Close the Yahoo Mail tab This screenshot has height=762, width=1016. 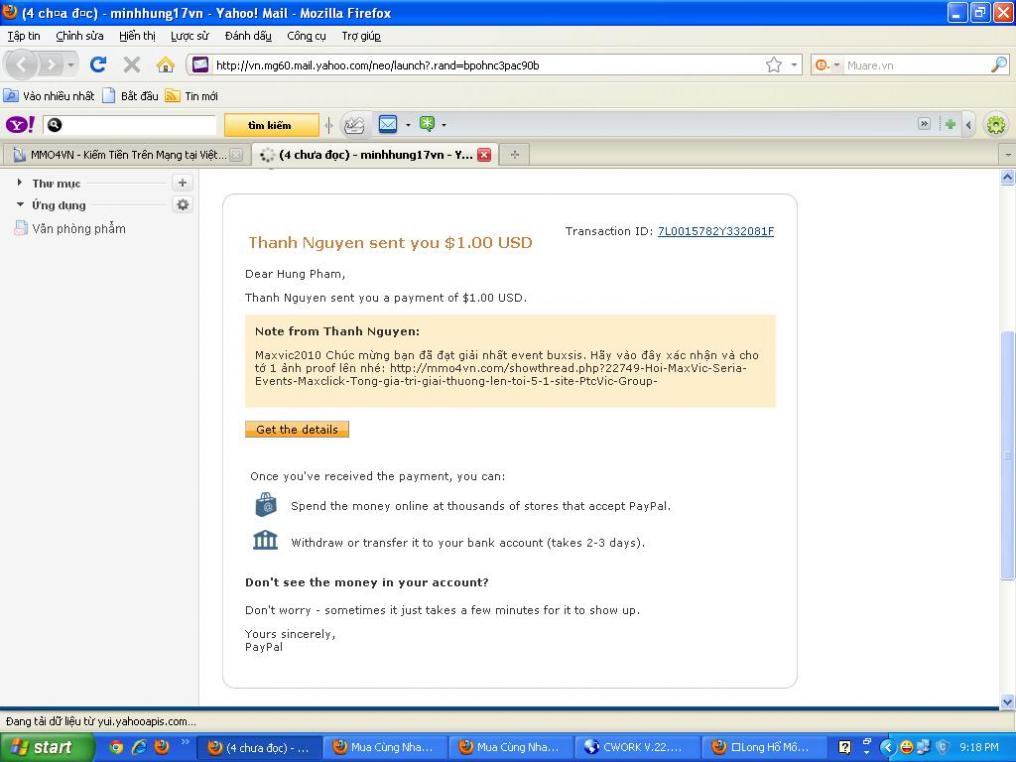pos(484,155)
